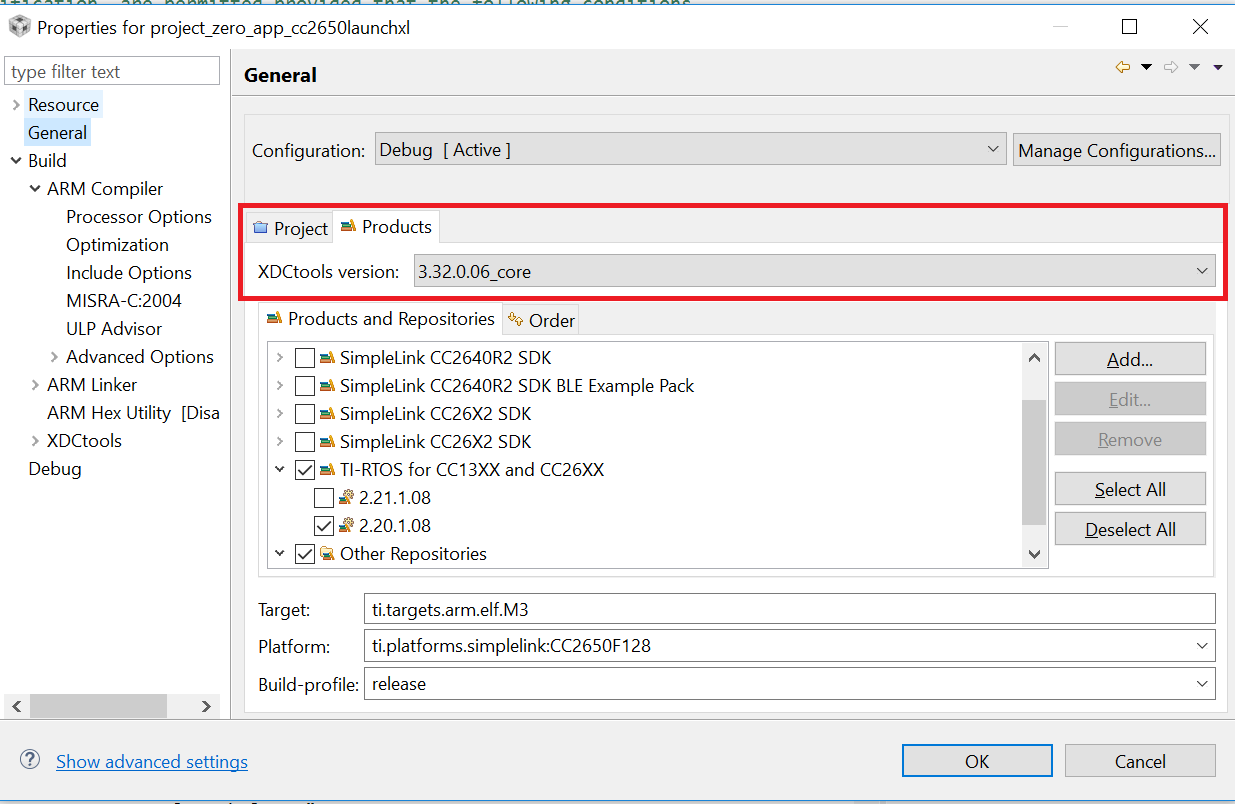Open the Show advanced settings link
1235x804 pixels.
coord(152,761)
